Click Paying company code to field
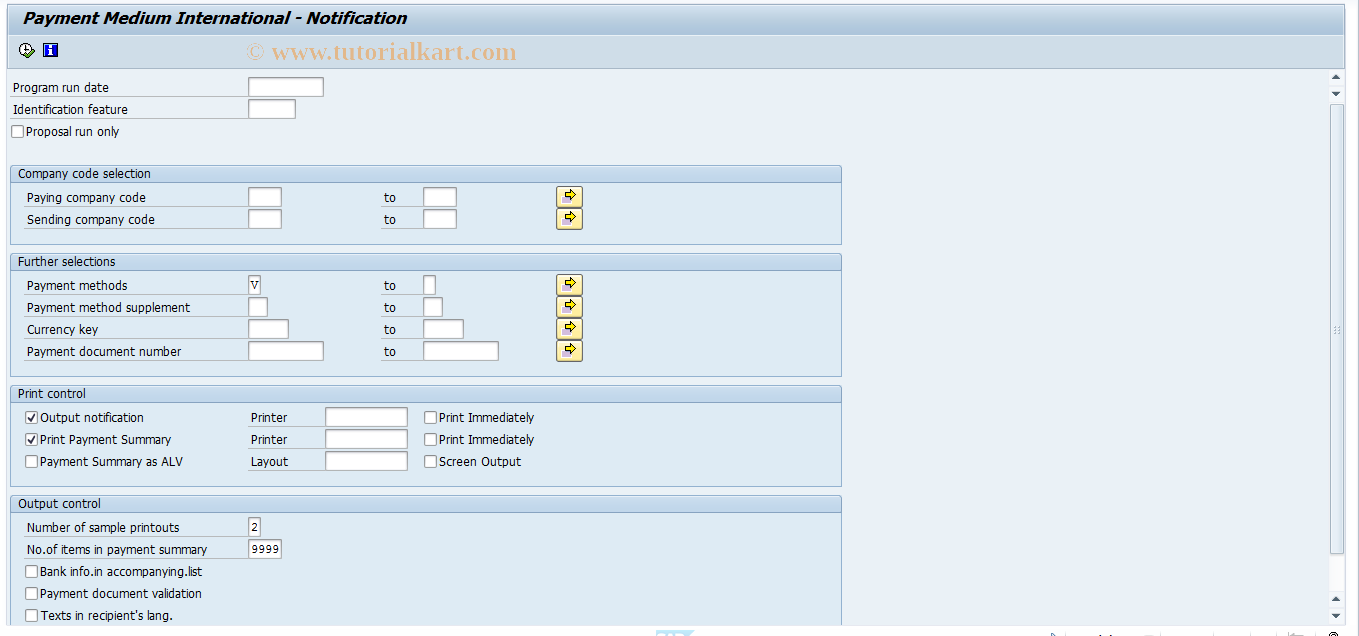The height and width of the screenshot is (636, 1359). click(x=440, y=197)
